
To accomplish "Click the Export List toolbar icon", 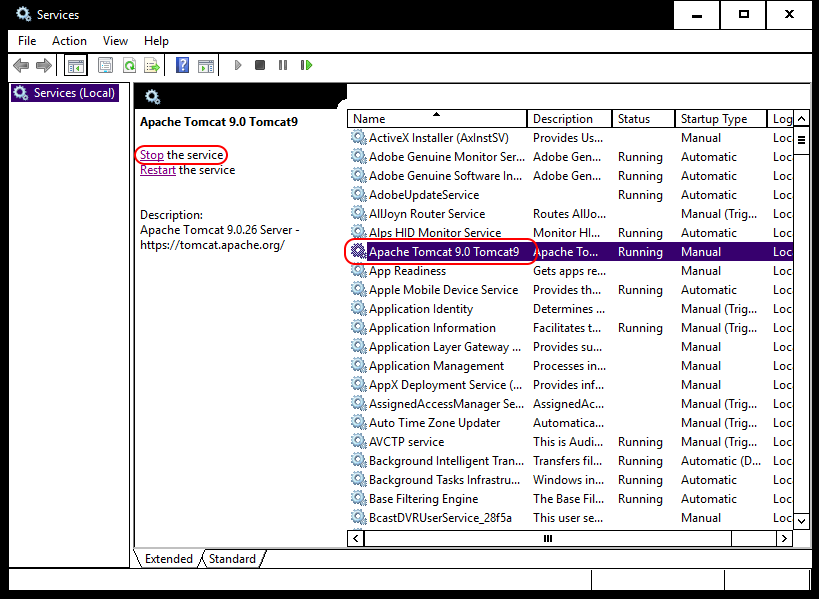I will point(152,65).
